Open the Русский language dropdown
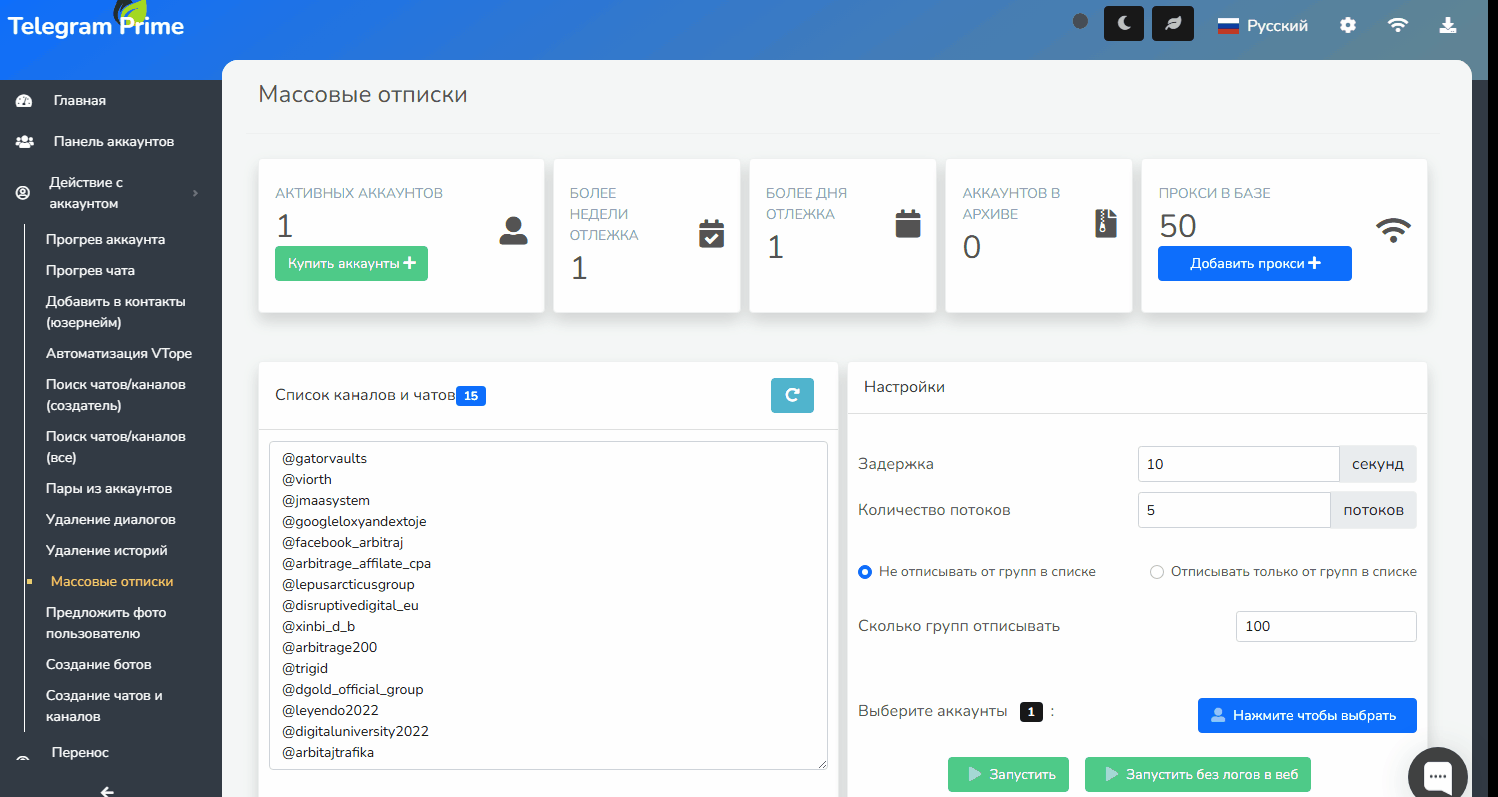Image resolution: width=1498 pixels, height=797 pixels. pyautogui.click(x=1263, y=26)
